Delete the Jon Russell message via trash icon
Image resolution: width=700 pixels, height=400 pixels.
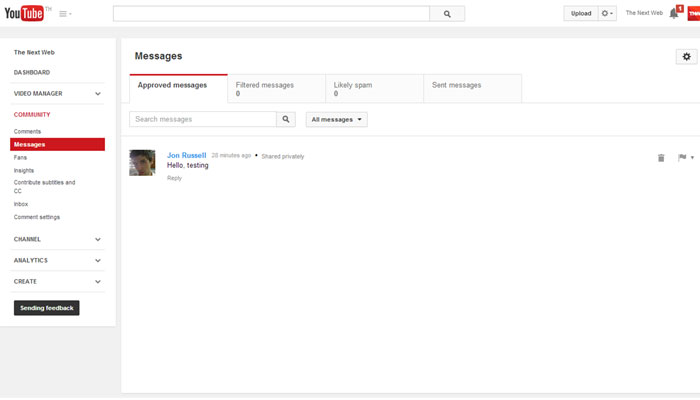point(661,157)
